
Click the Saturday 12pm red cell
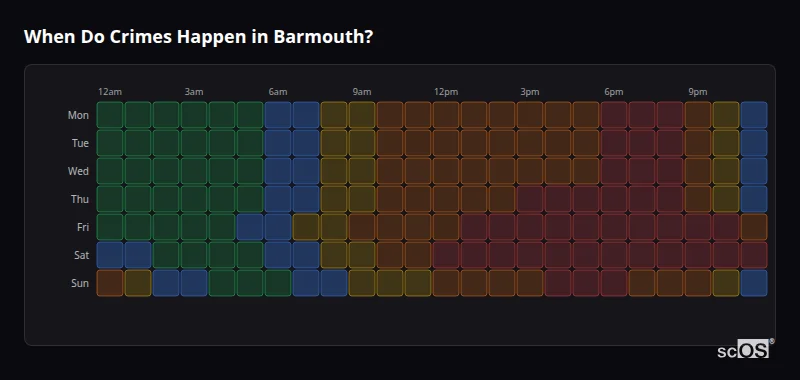446,255
